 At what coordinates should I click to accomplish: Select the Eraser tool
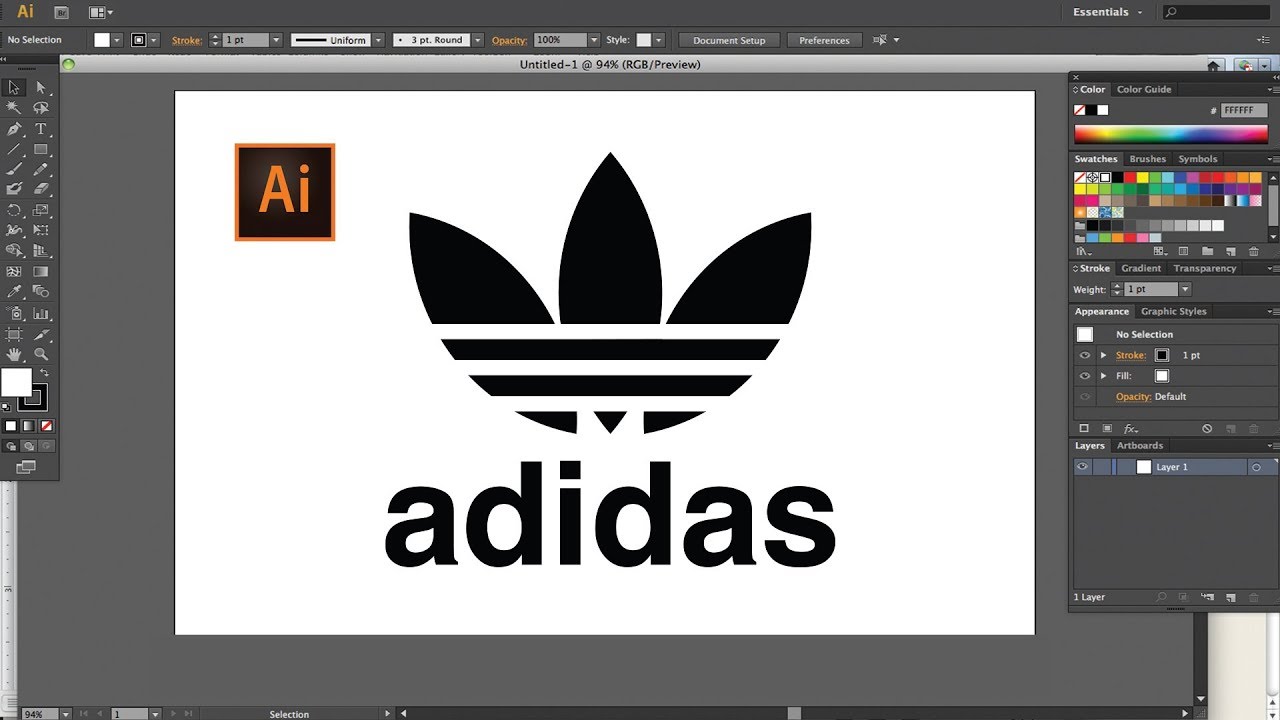coord(41,188)
